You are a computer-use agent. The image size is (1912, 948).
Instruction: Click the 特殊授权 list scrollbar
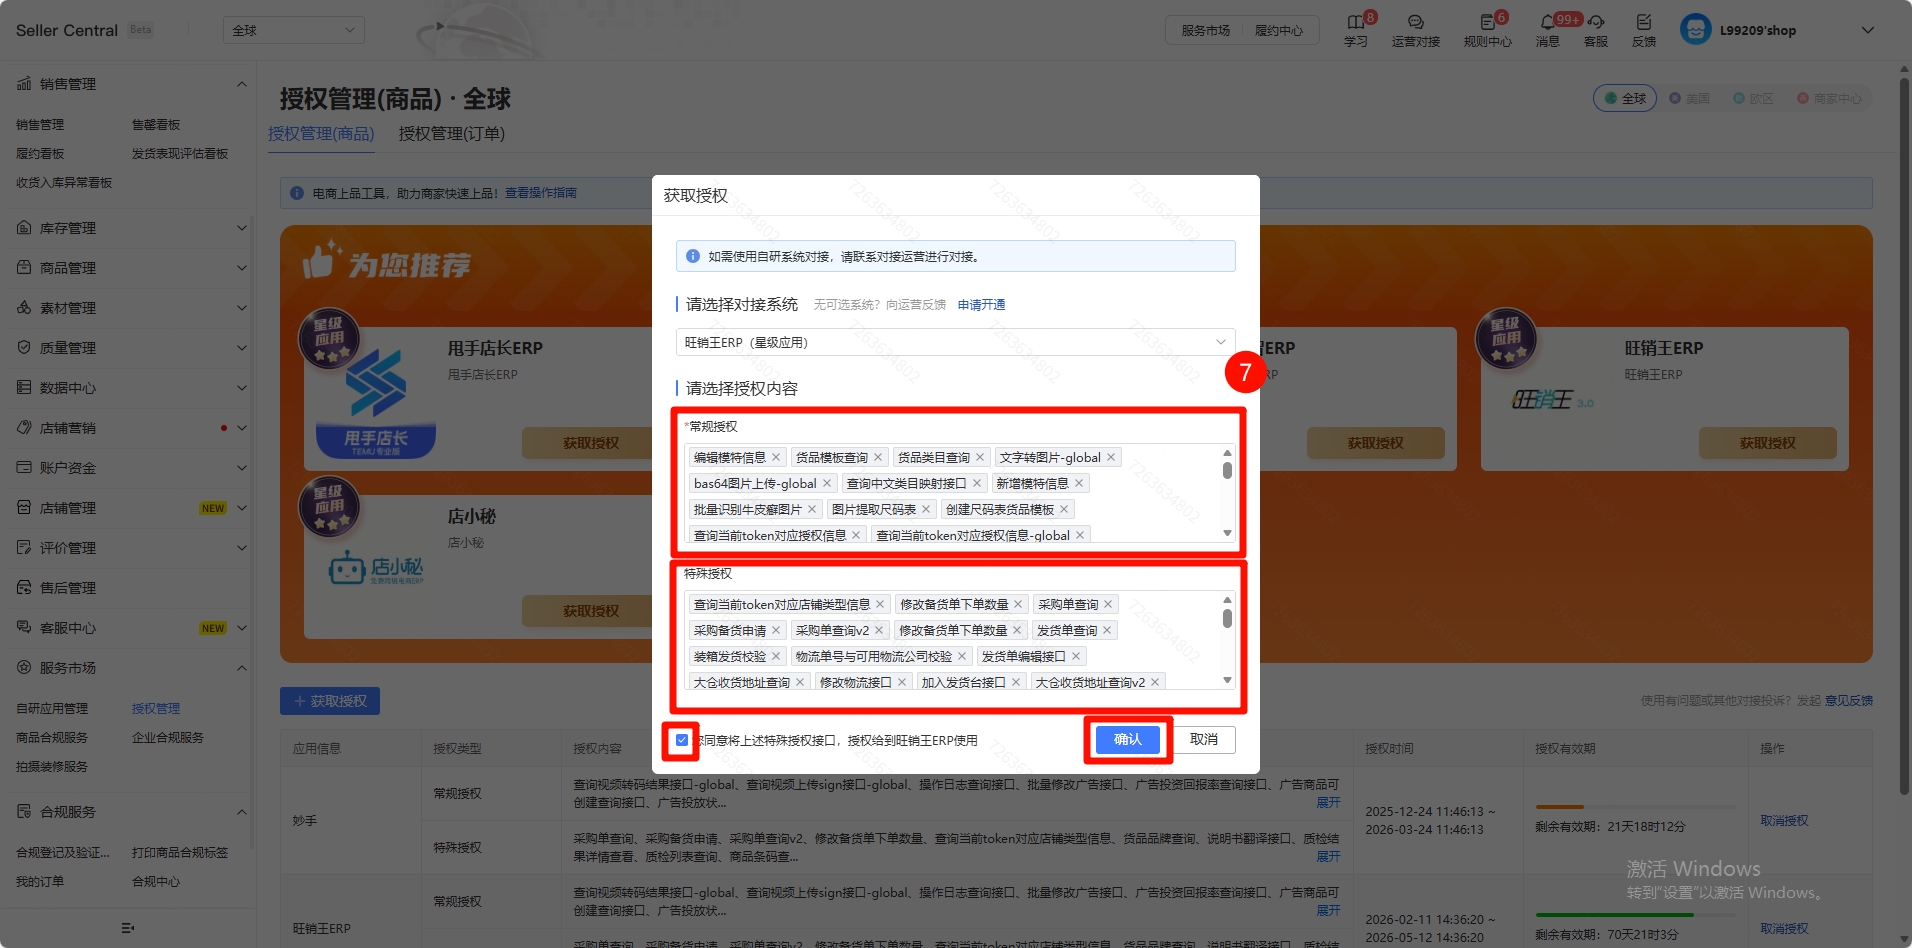click(x=1227, y=620)
